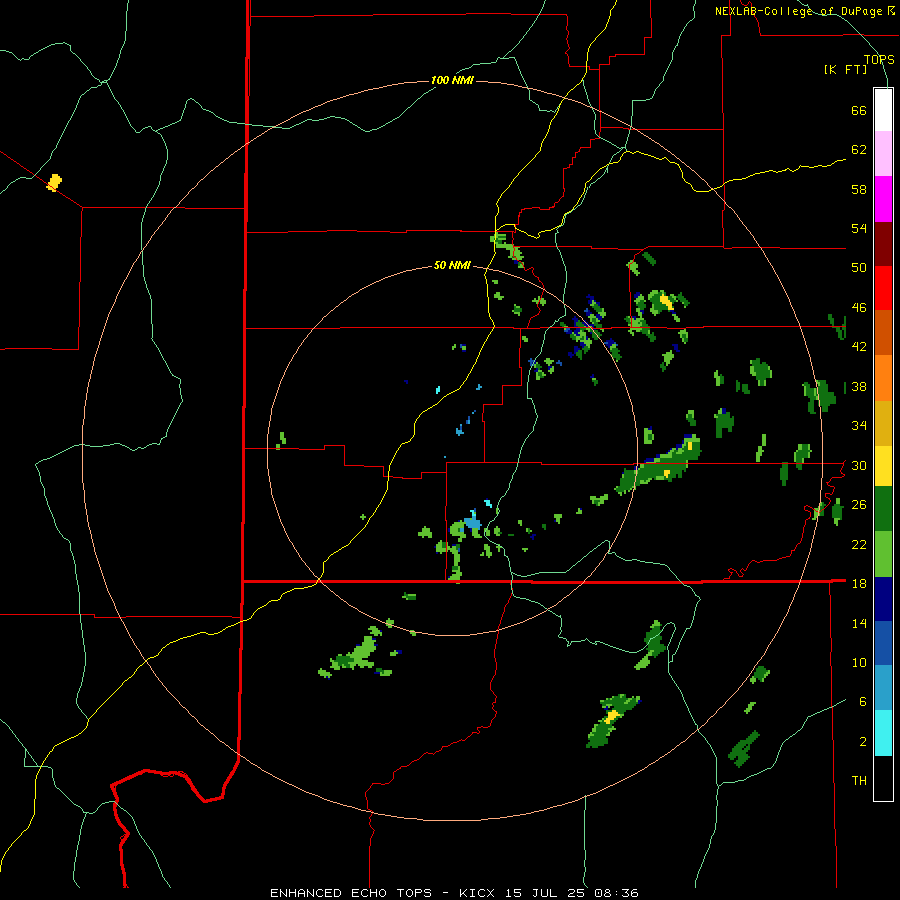900x900 pixels.
Task: Click the 42 legend value
Action: 859,347
